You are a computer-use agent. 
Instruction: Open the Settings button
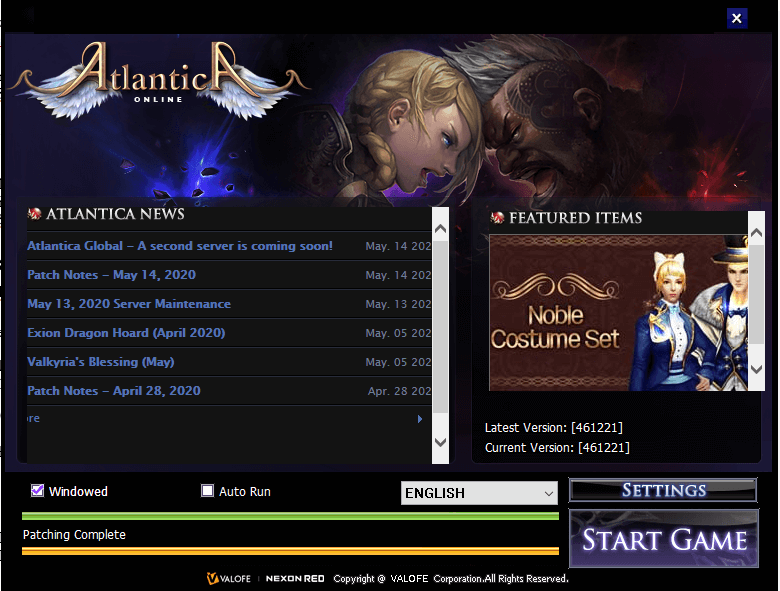(663, 490)
